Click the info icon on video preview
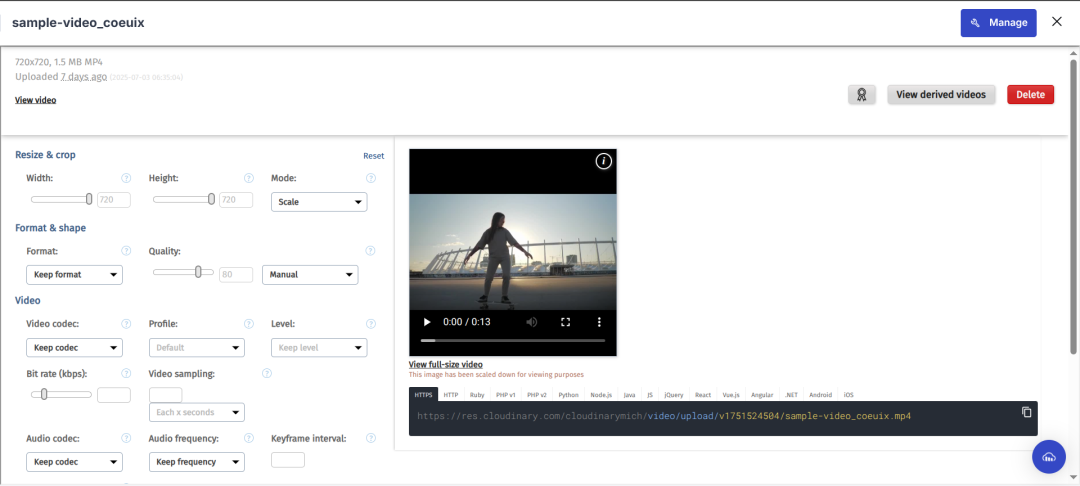The image size is (1080, 486). (603, 162)
